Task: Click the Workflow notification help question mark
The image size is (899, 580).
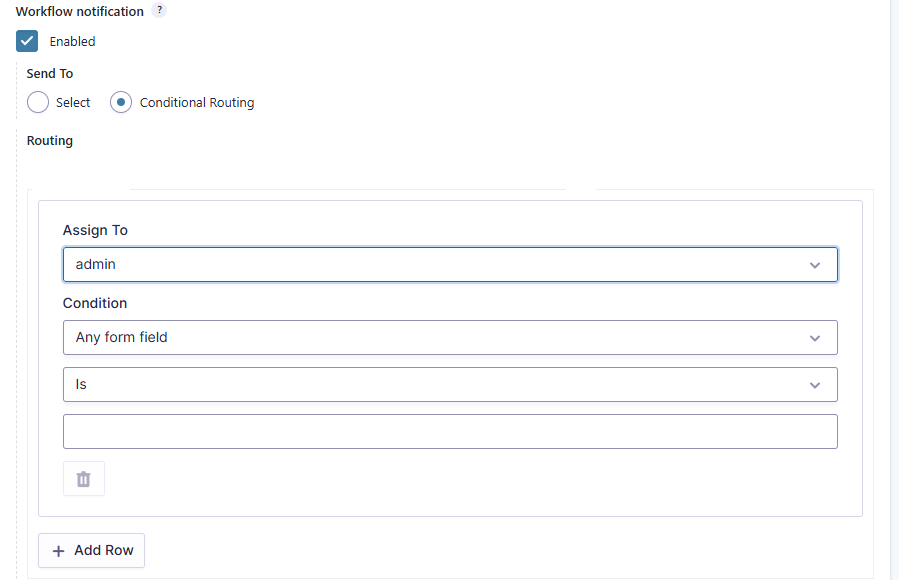Action: 160,11
